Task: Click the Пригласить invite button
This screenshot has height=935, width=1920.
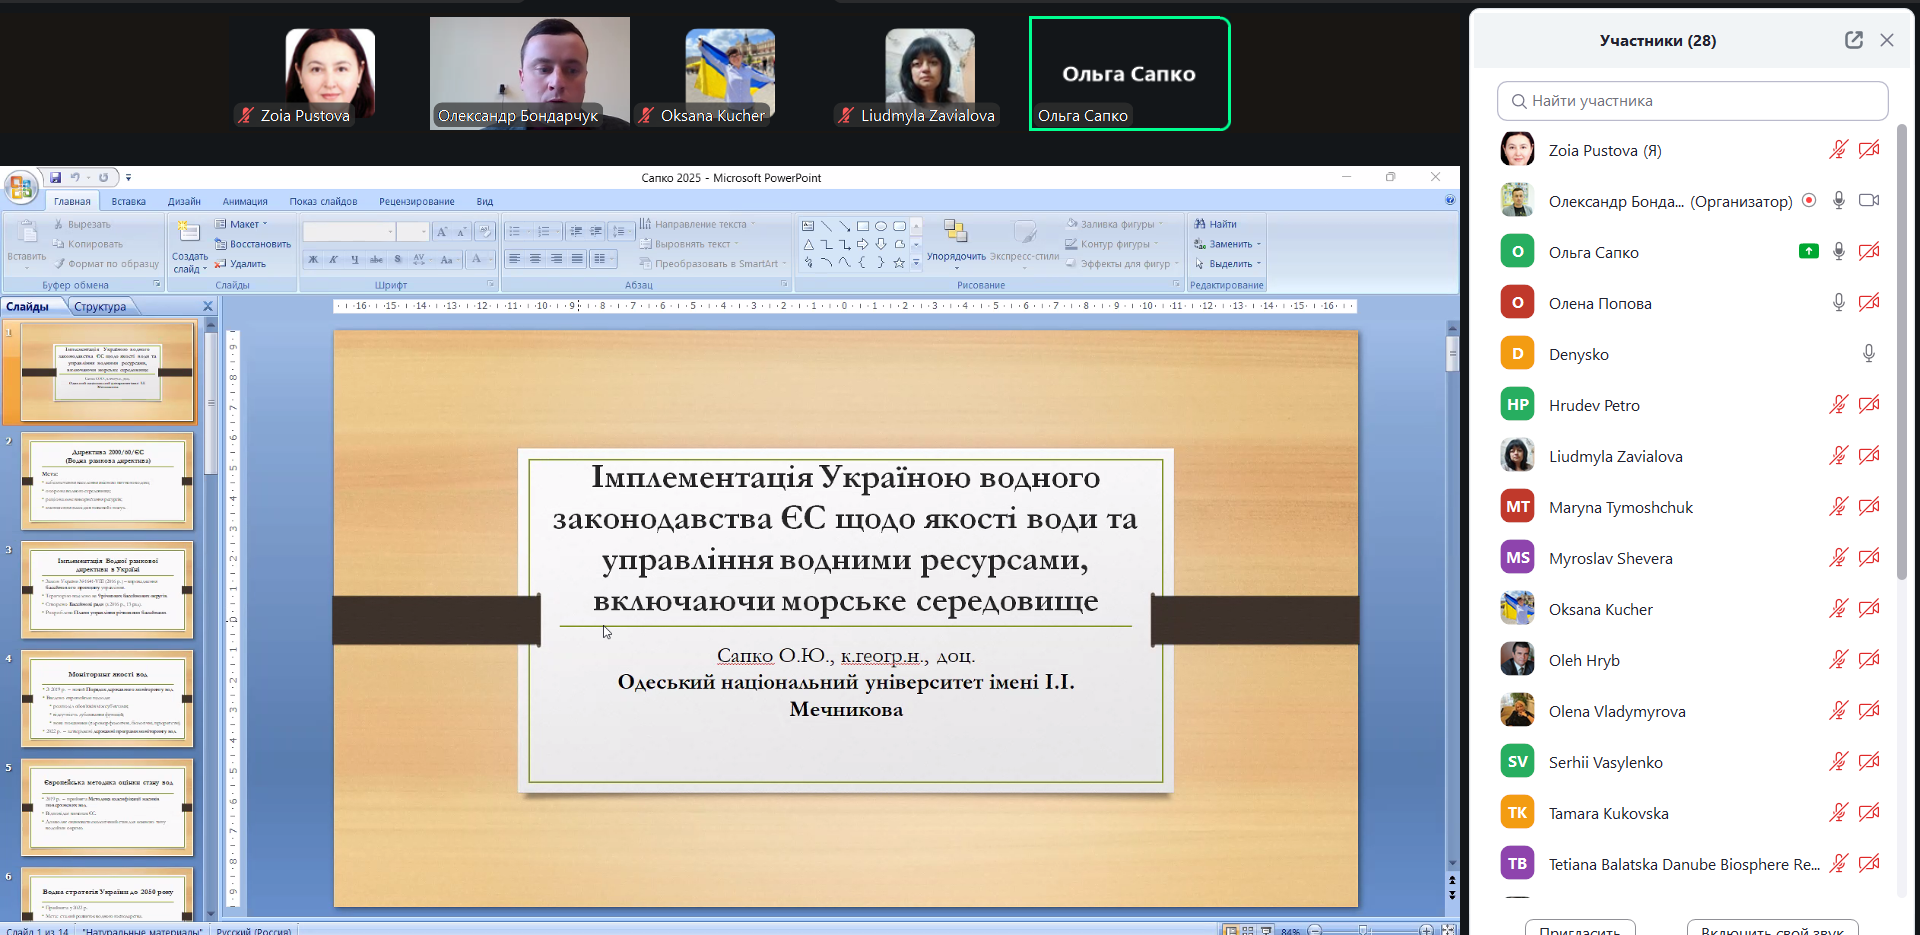Action: pyautogui.click(x=1579, y=929)
